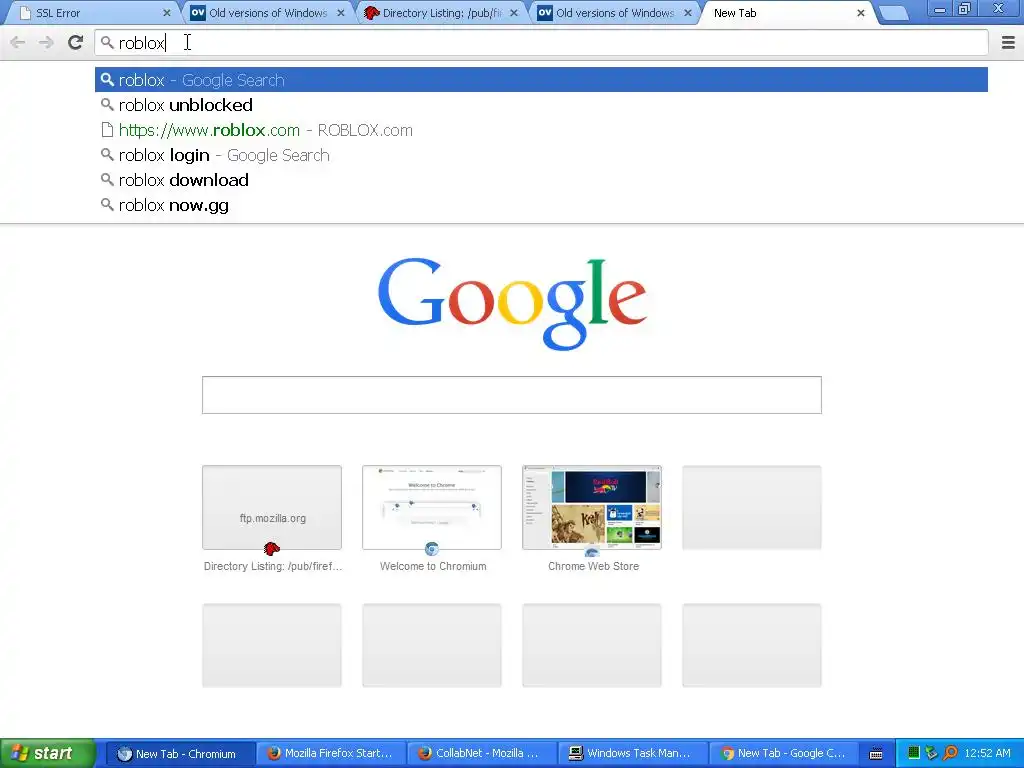Close the SSL Error tab

point(167,13)
